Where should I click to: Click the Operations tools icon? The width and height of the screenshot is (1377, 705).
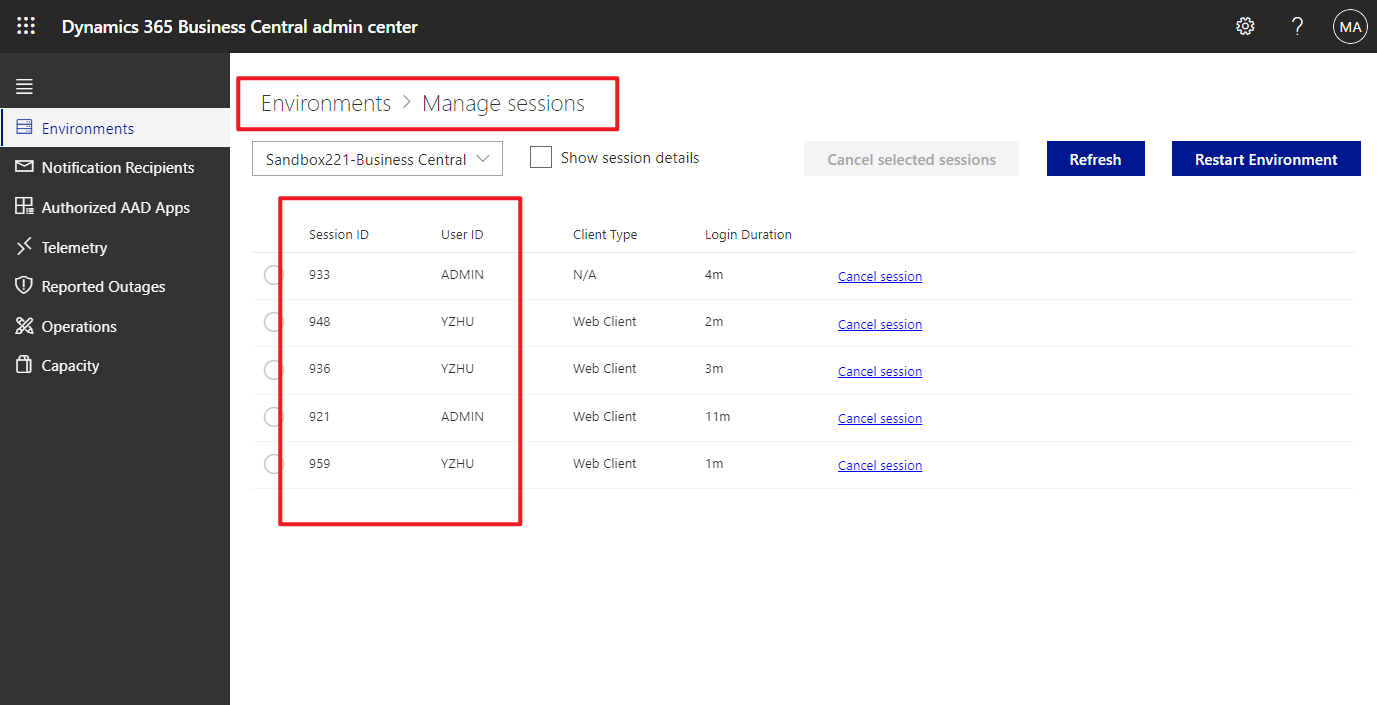point(24,326)
